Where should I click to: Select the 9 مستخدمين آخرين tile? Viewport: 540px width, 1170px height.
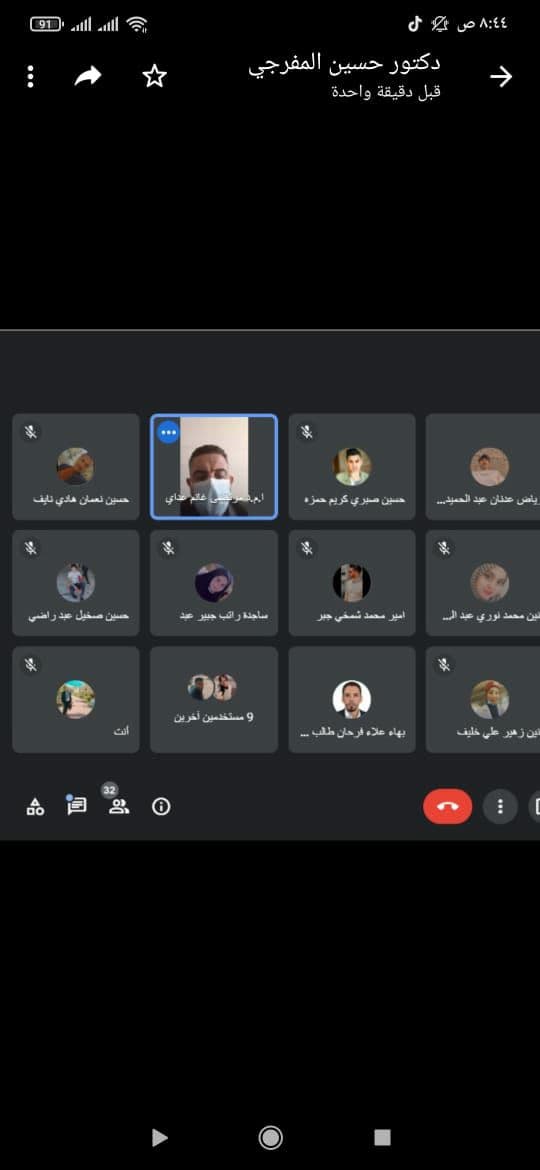point(214,699)
